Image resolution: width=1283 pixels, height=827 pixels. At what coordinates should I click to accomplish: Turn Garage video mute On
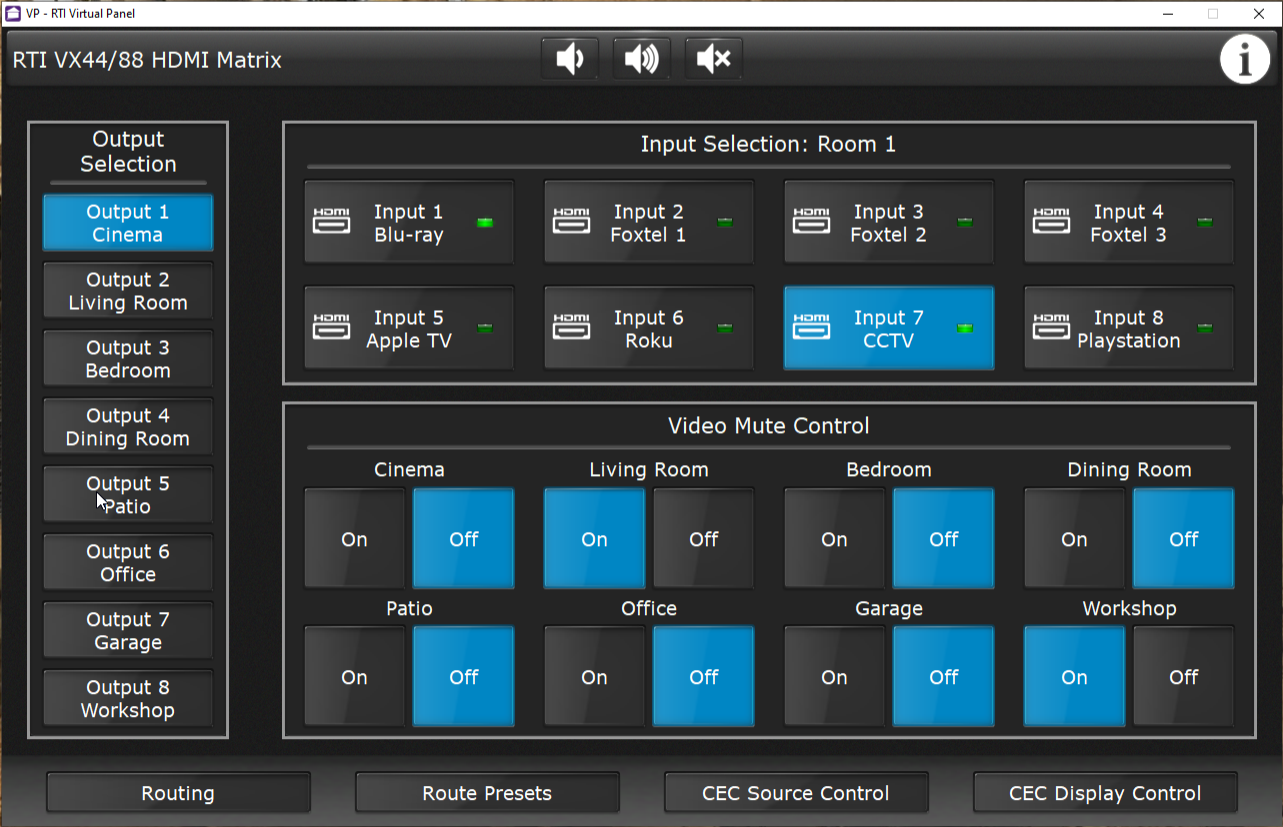click(835, 677)
